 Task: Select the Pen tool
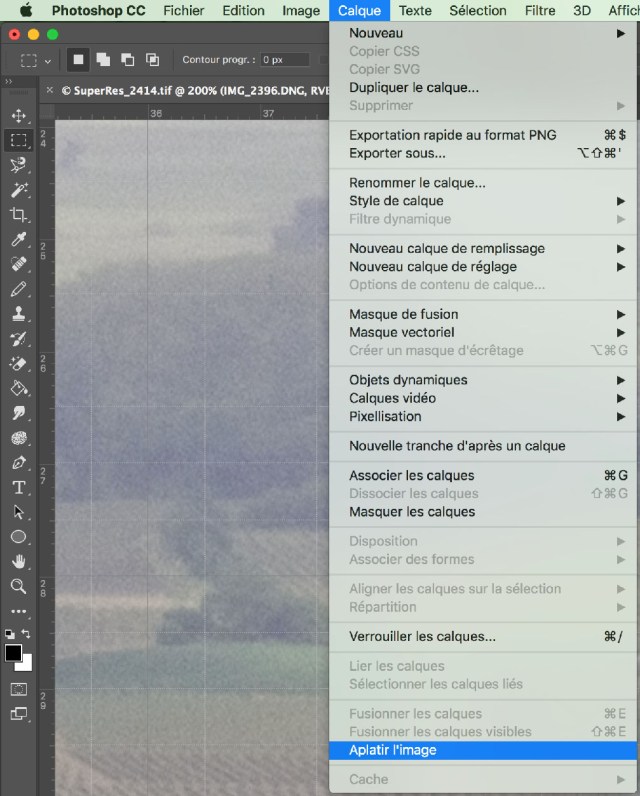point(18,463)
